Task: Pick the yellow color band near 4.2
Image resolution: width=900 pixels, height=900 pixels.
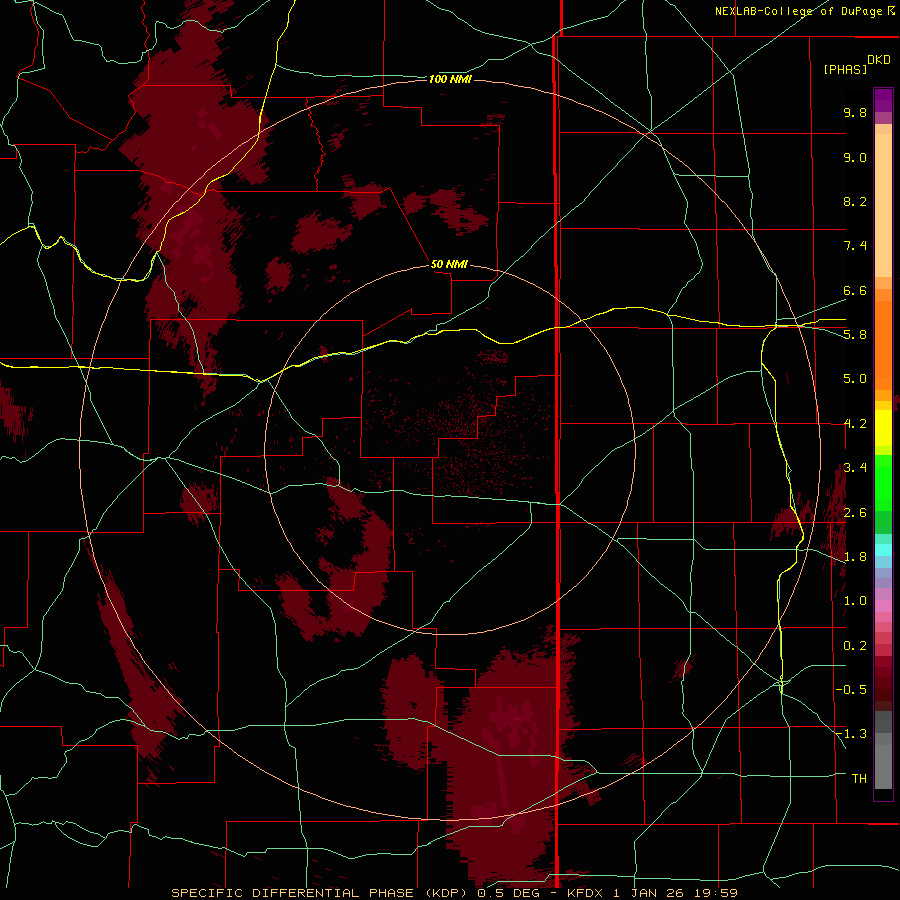Action: pos(883,428)
